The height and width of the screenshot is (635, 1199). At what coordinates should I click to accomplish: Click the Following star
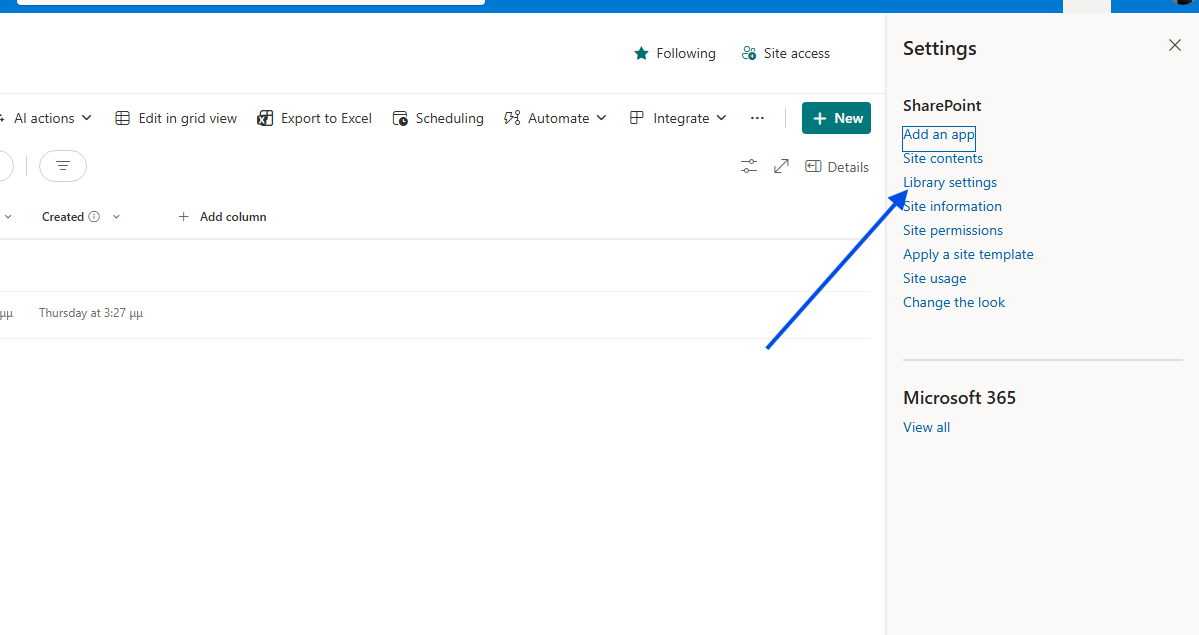pos(642,53)
